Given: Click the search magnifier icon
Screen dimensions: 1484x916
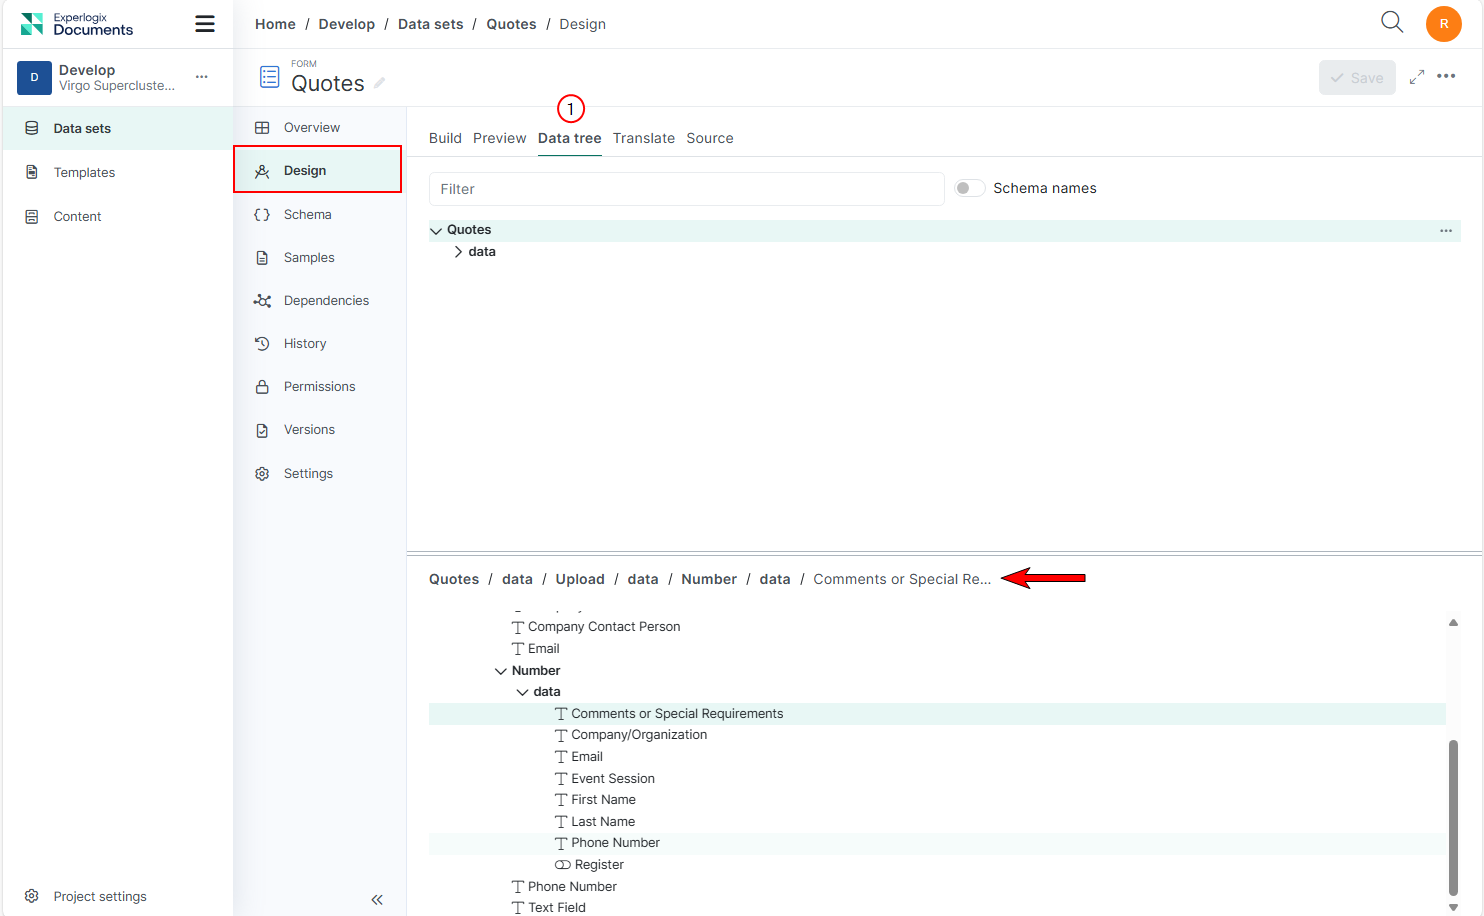Looking at the screenshot, I should click(x=1391, y=22).
